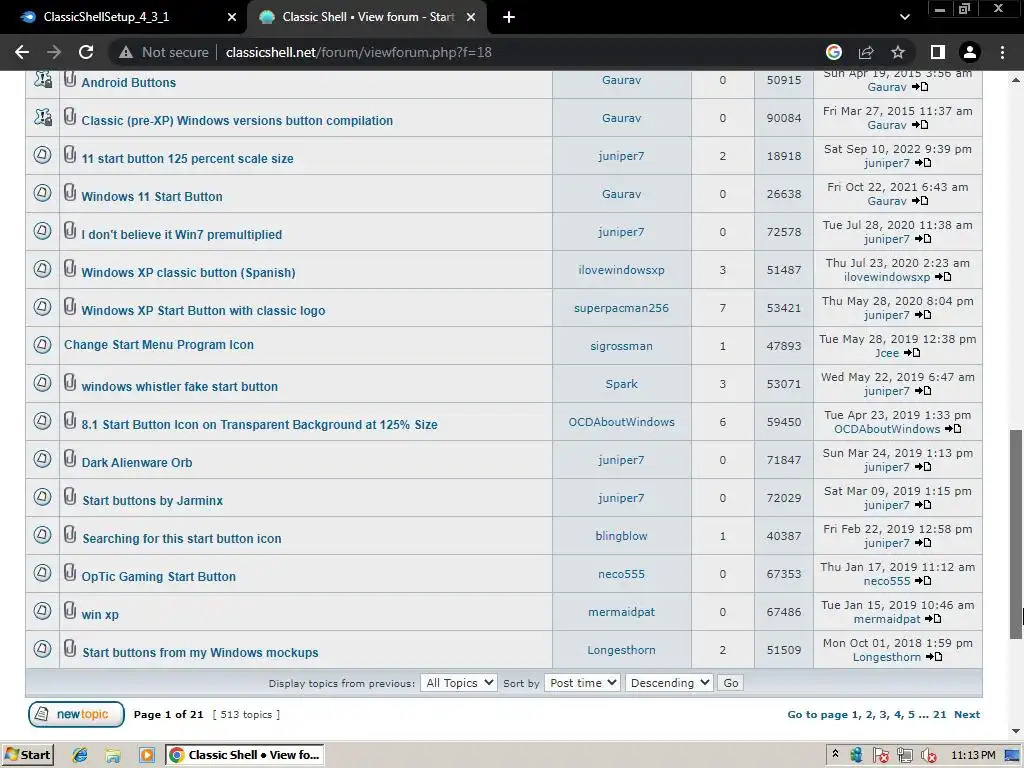Open windows whistler fake start button topic
This screenshot has height=768, width=1024.
180,387
